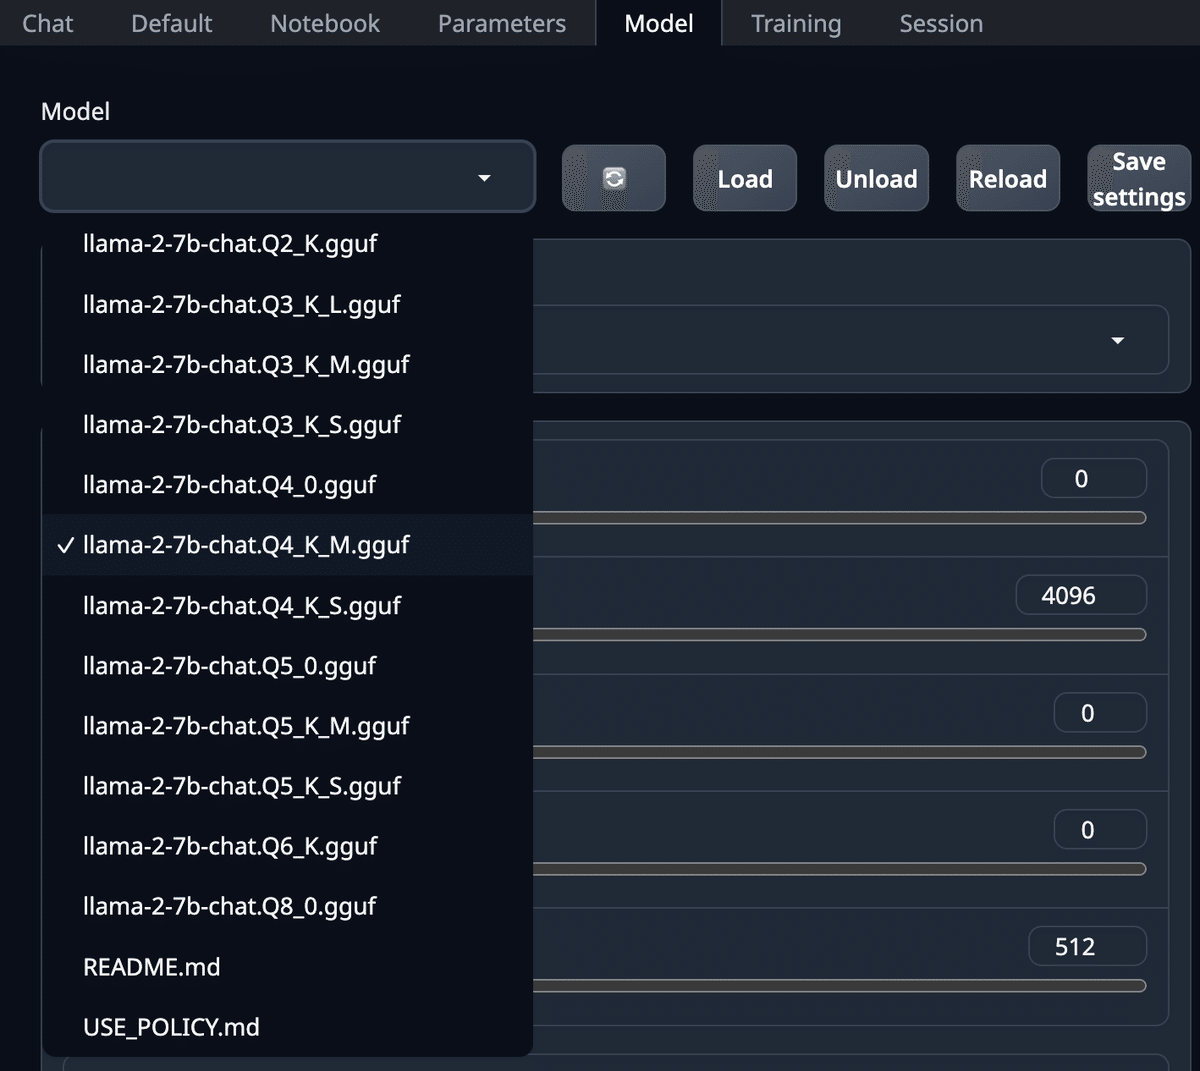
Task: Click the number field showing 512
Action: click(1087, 946)
